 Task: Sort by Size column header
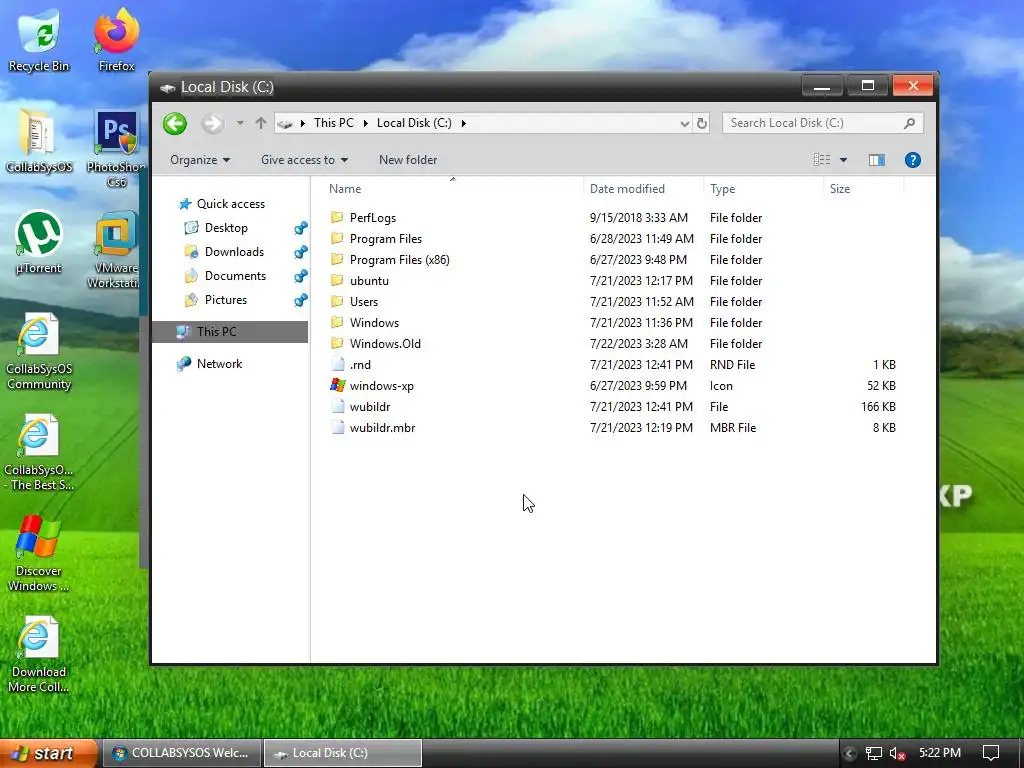coord(840,189)
